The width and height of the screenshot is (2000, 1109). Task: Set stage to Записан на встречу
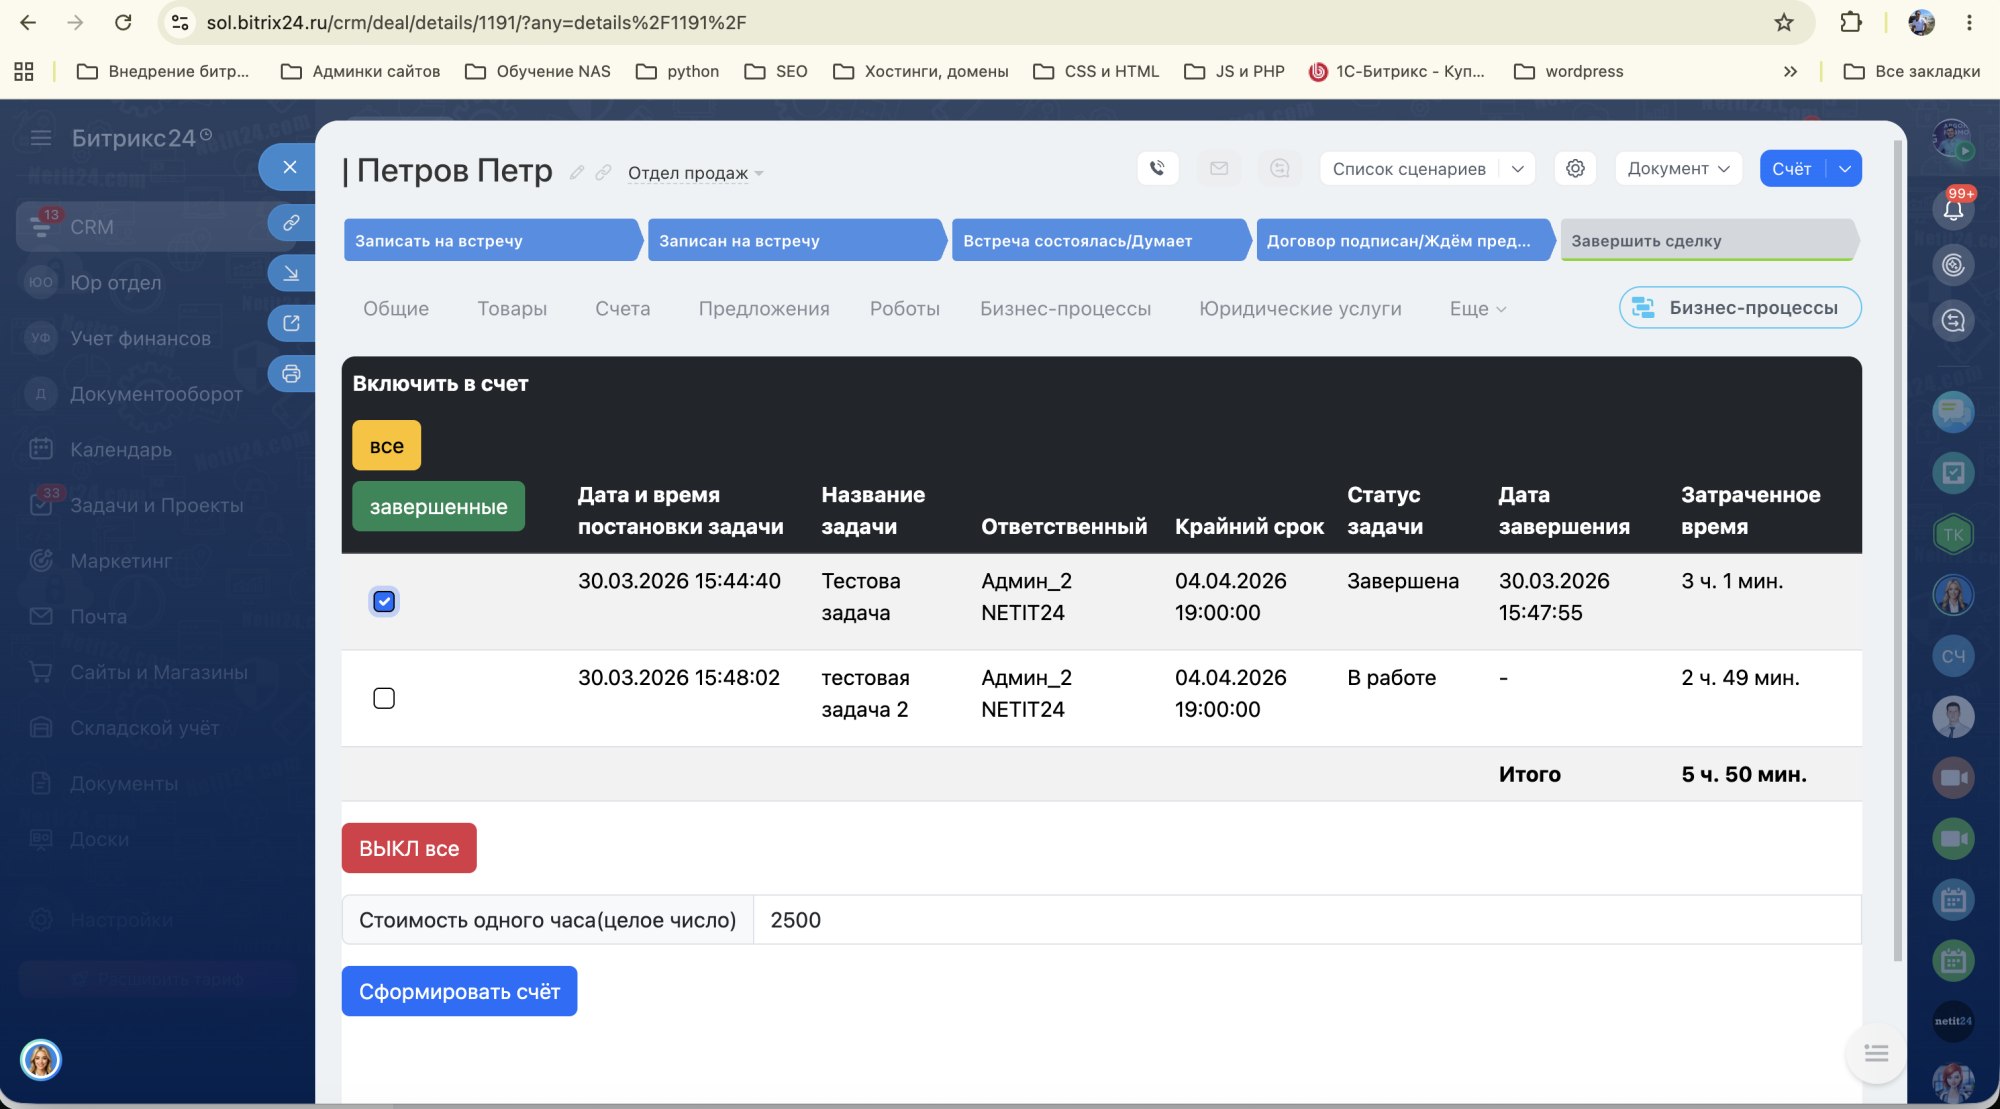796,240
